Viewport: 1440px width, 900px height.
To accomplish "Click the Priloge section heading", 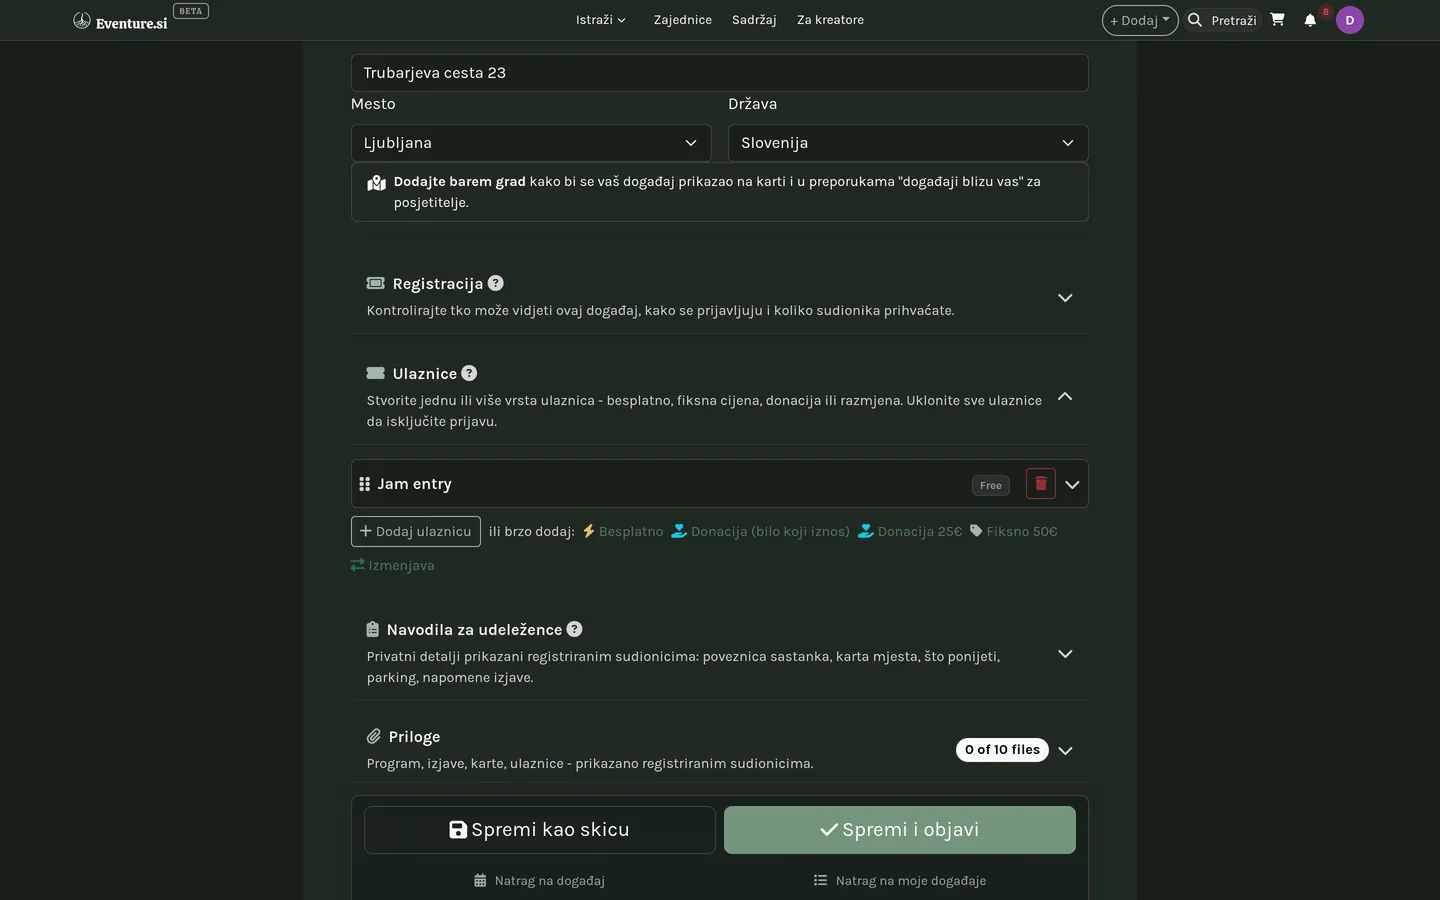I will (x=414, y=737).
